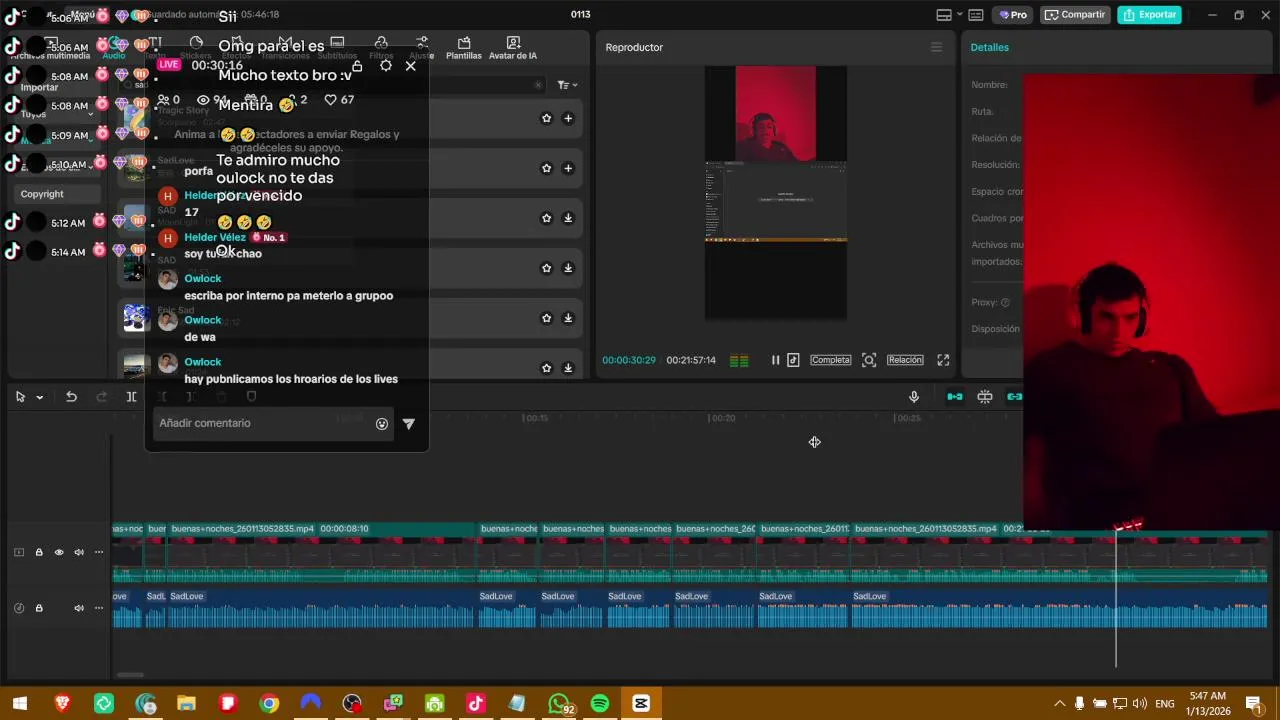Favorite the Tragic Story track
The height and width of the screenshot is (720, 1280).
tap(546, 118)
